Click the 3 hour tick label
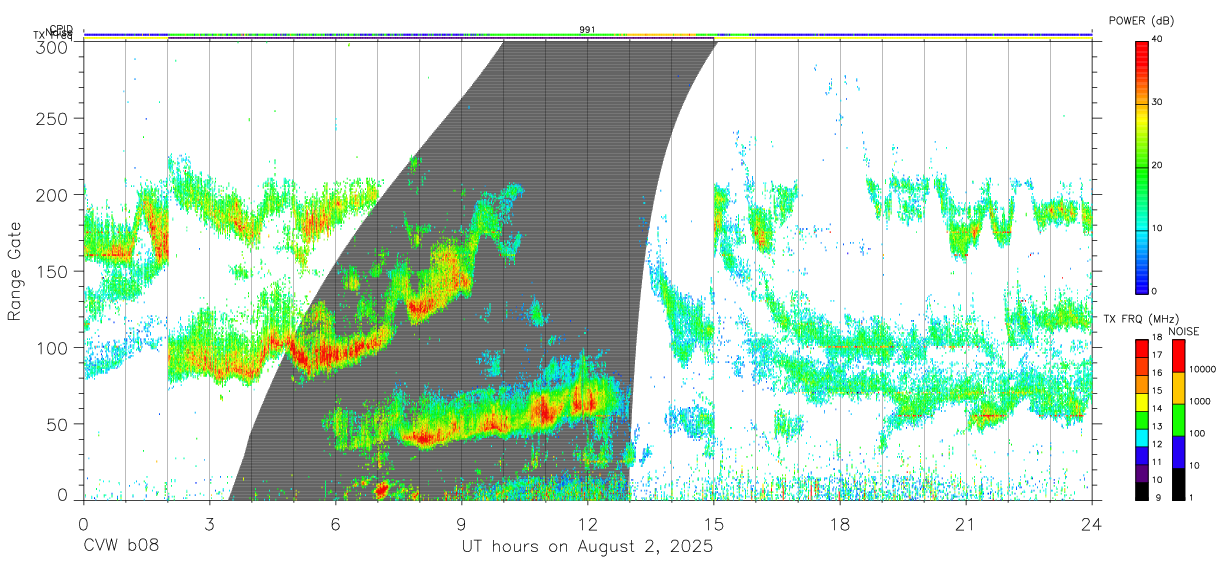Screen dimensions: 1228x567 (x=210, y=523)
